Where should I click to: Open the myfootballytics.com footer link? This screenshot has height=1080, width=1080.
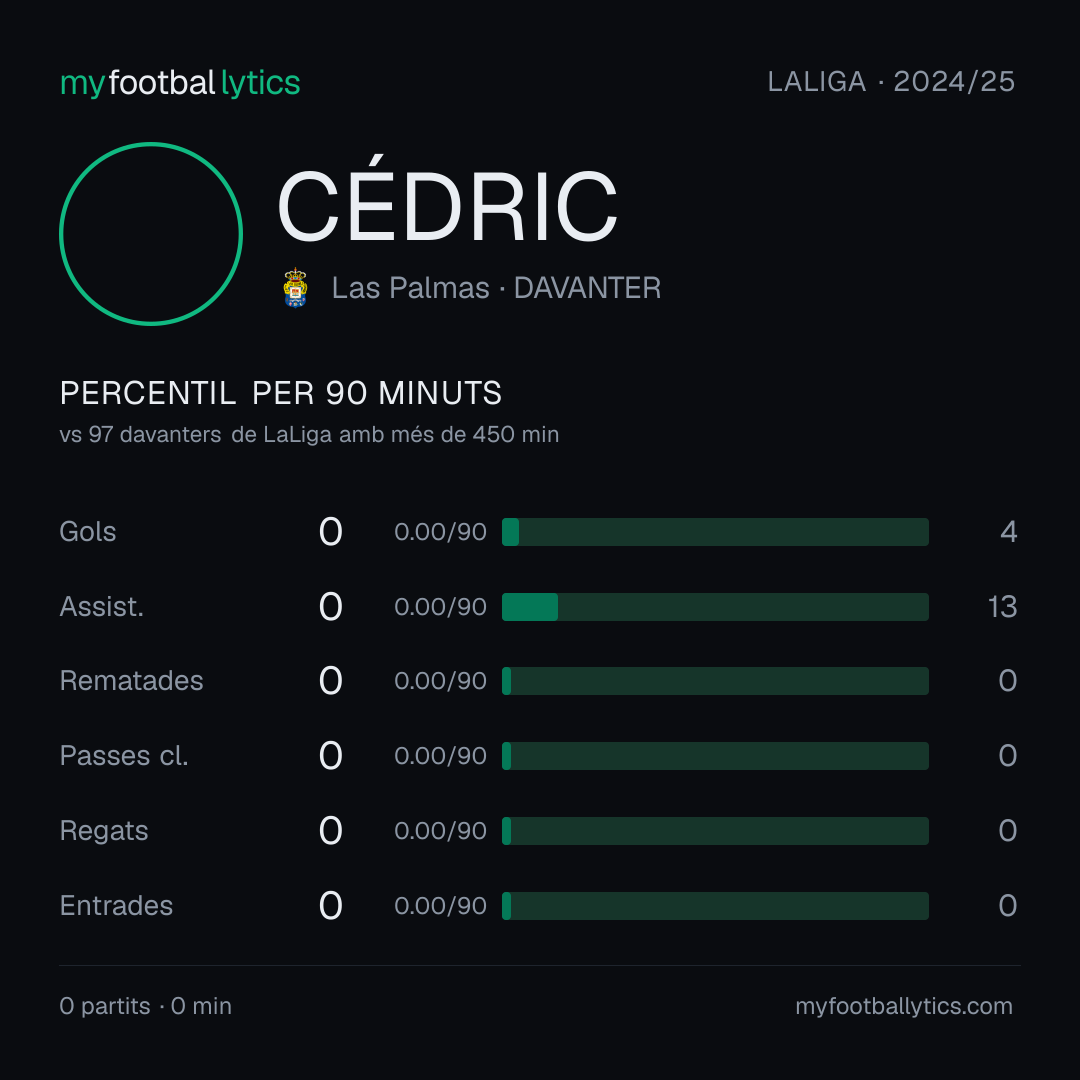[904, 1006]
